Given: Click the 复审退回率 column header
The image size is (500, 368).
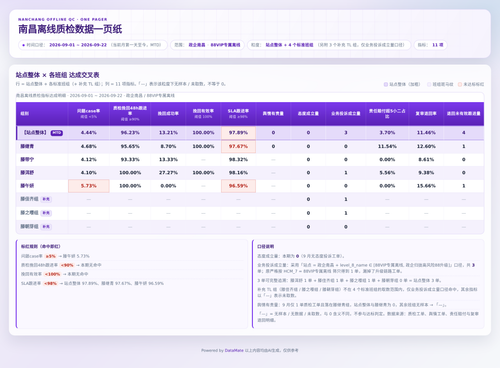Looking at the screenshot, I should pyautogui.click(x=426, y=113).
